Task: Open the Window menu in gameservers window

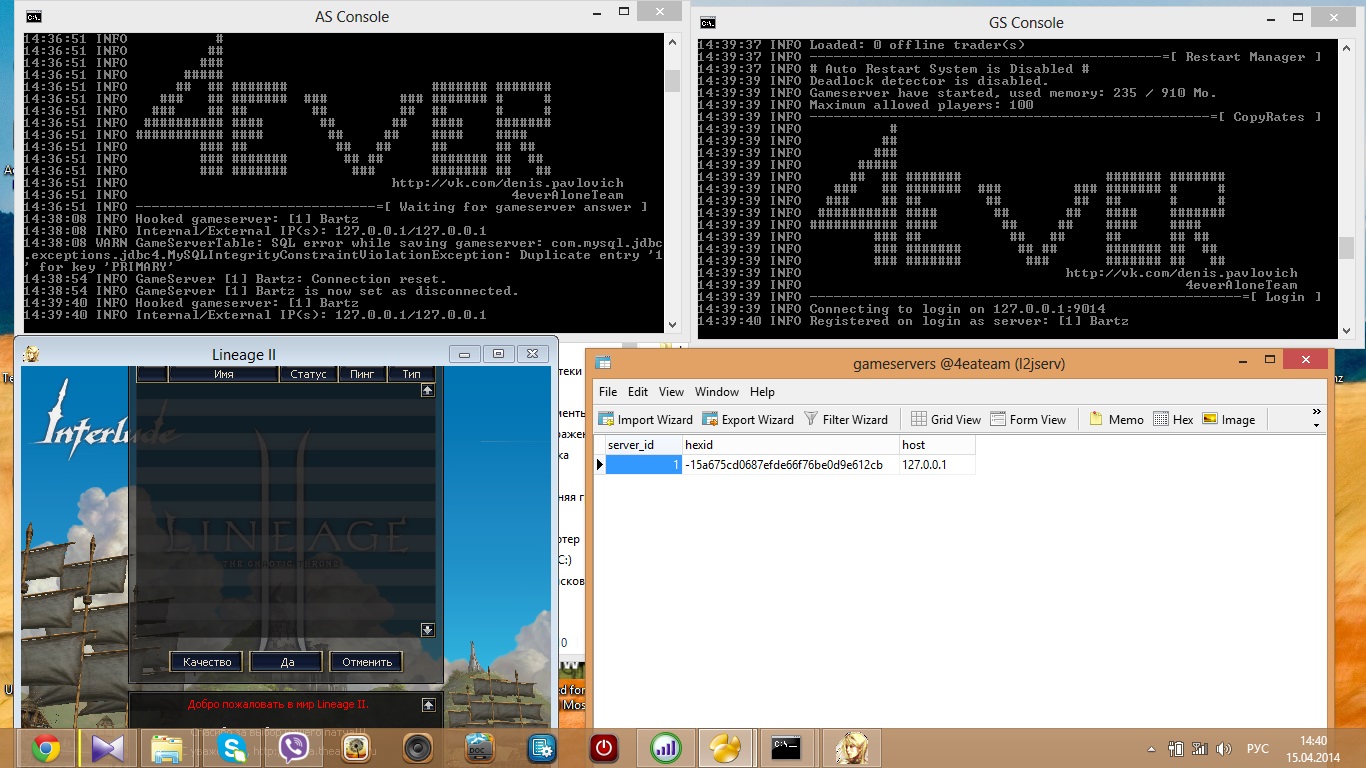Action: (717, 392)
